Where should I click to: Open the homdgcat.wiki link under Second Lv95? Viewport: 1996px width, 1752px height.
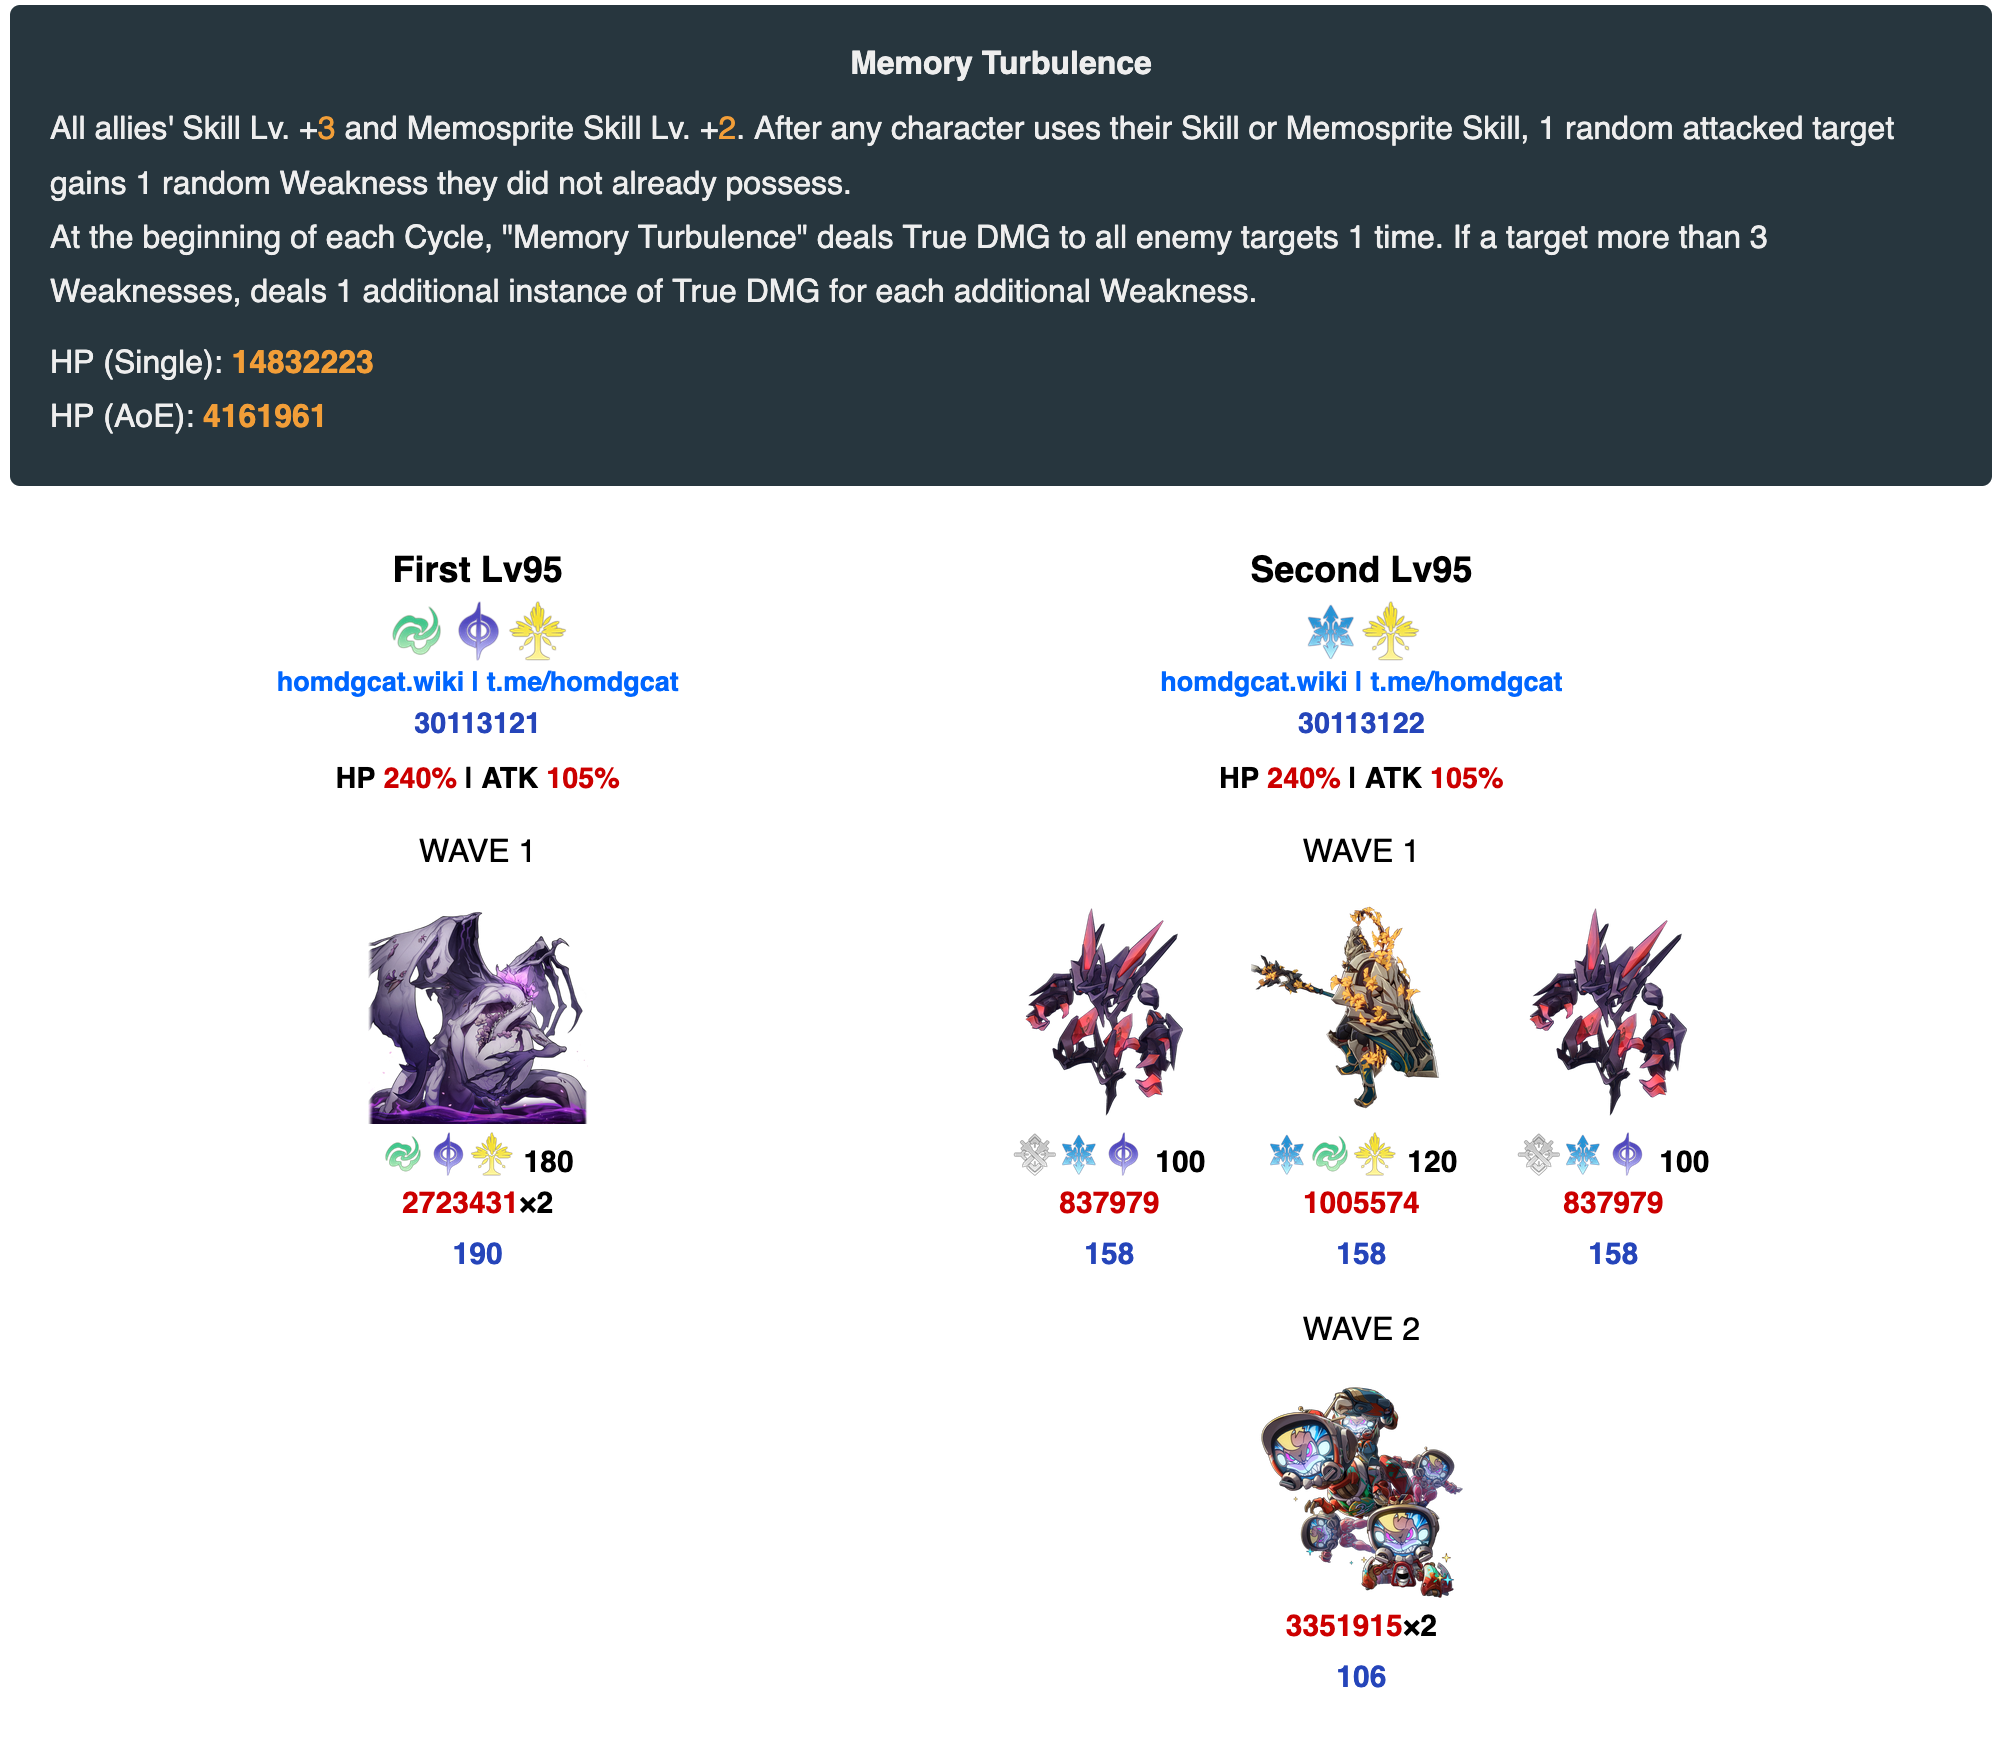pos(1253,682)
